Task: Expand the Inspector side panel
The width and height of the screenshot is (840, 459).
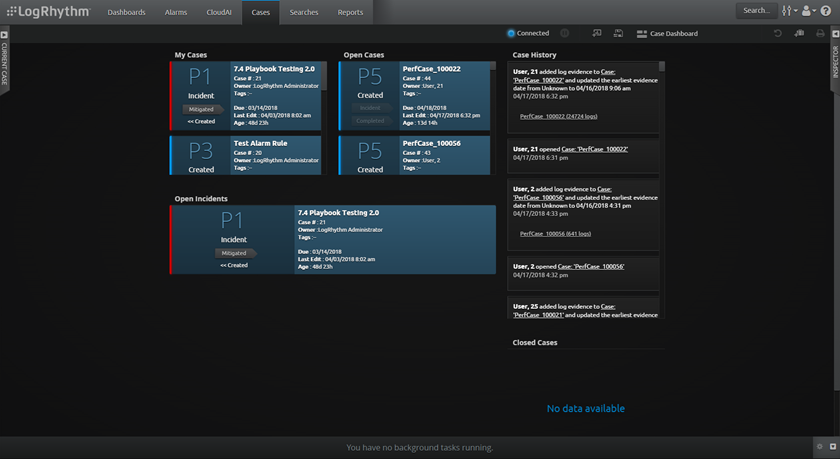Action: (835, 62)
